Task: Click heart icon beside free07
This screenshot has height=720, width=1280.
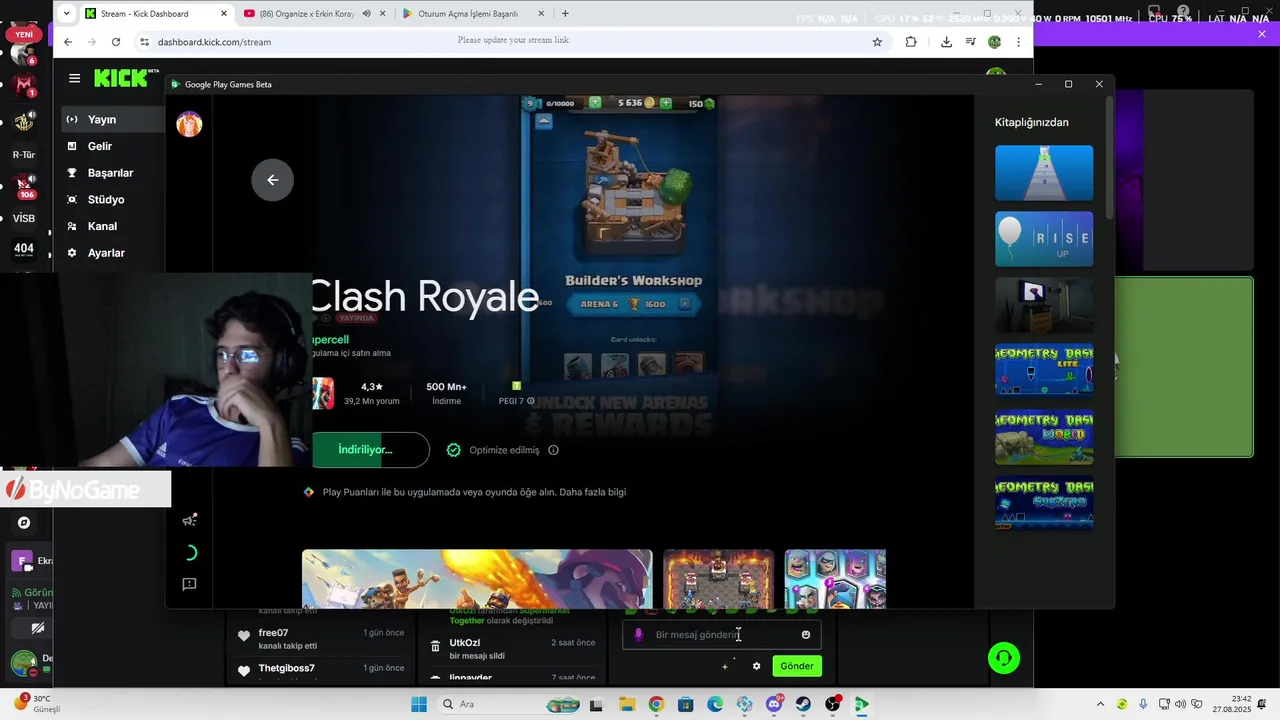Action: tap(244, 637)
